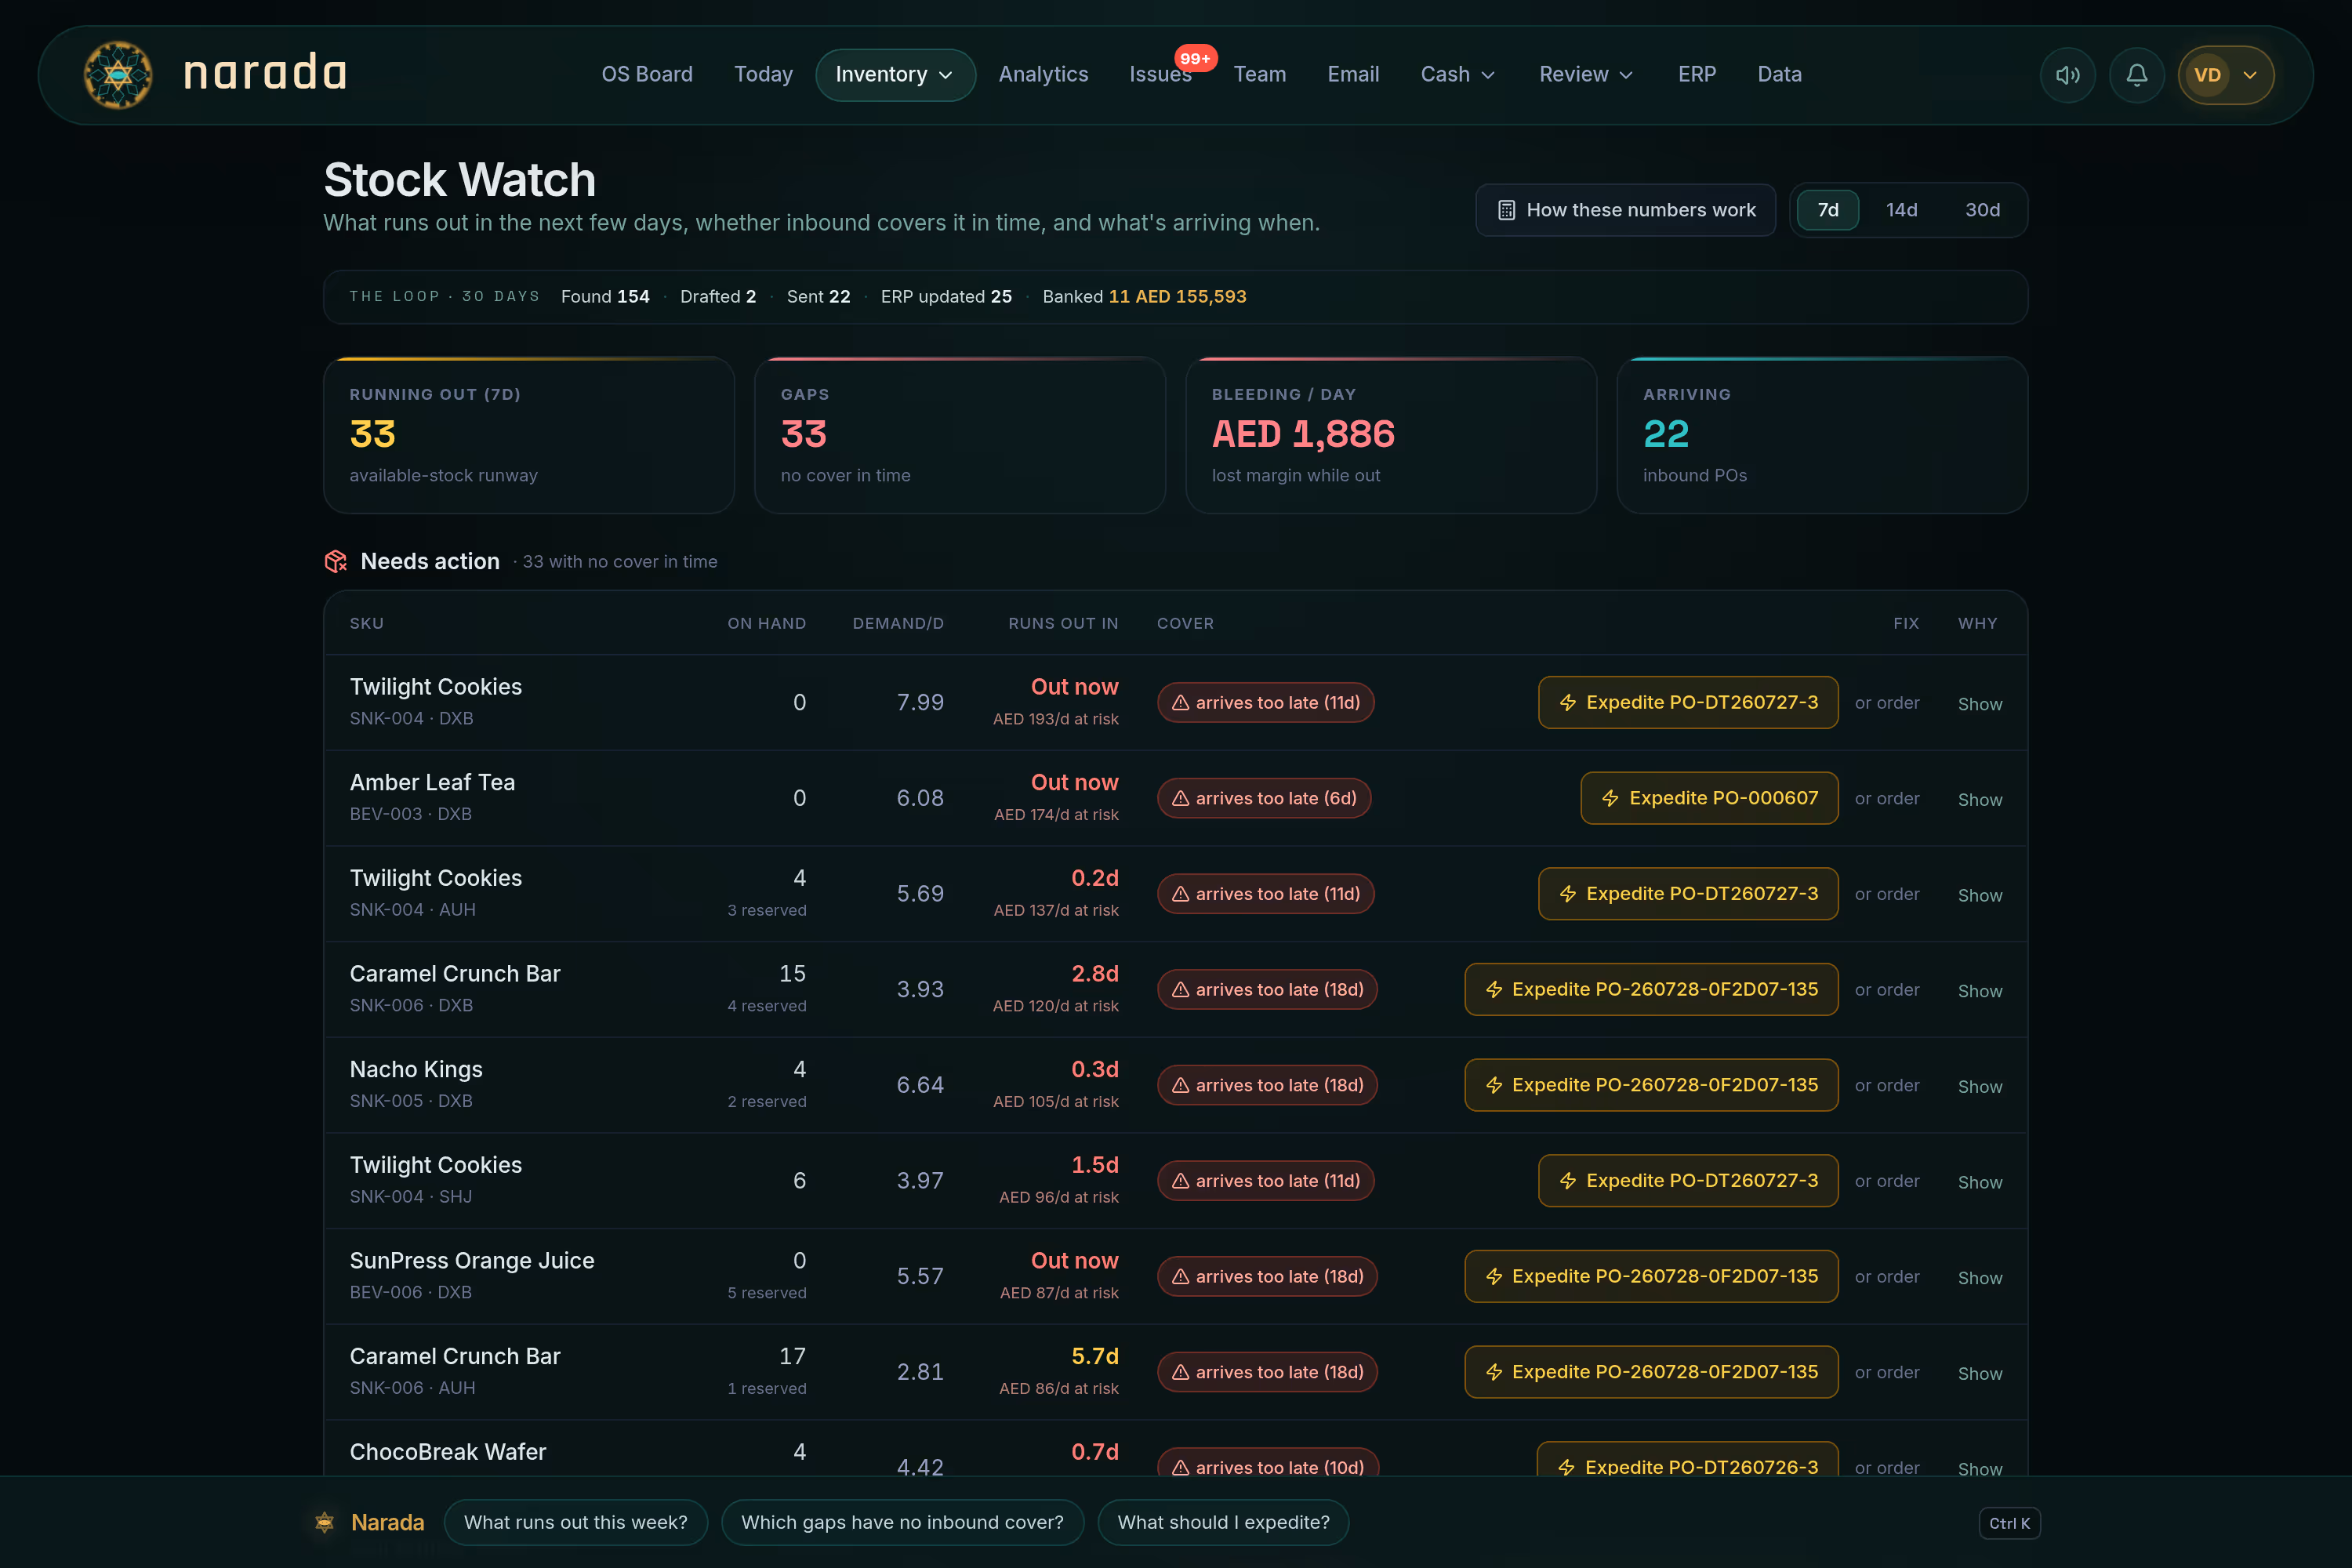Show why for Amber Leaf Tea
2352x1568 pixels.
coord(1979,800)
